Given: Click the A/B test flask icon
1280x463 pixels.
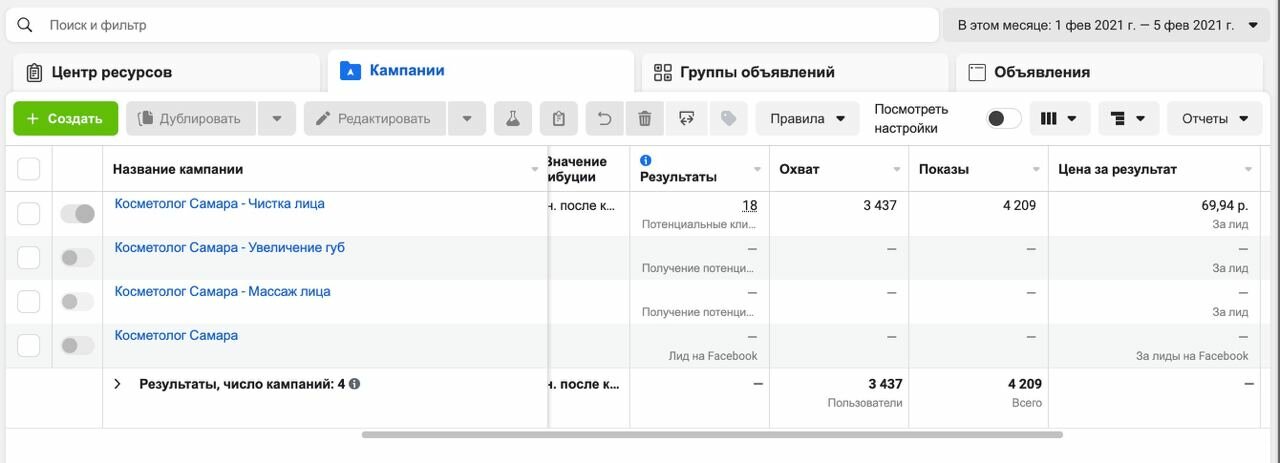Looking at the screenshot, I should [x=513, y=118].
